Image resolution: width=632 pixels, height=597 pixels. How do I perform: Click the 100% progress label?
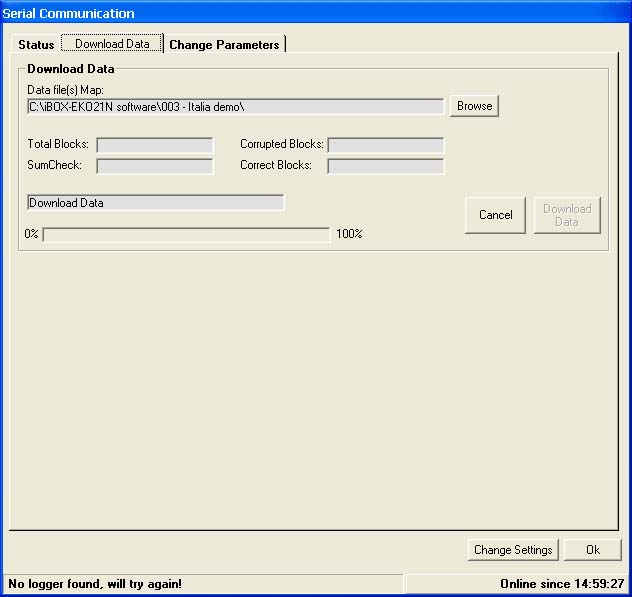(x=349, y=234)
